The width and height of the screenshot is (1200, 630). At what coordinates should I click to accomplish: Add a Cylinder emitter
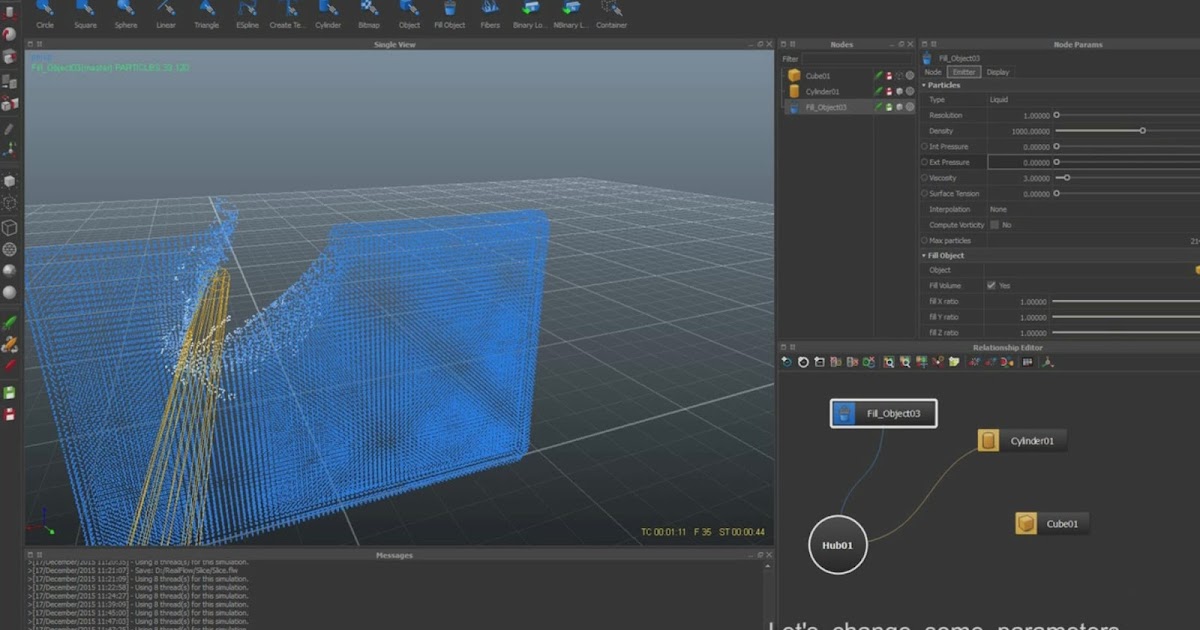click(328, 14)
